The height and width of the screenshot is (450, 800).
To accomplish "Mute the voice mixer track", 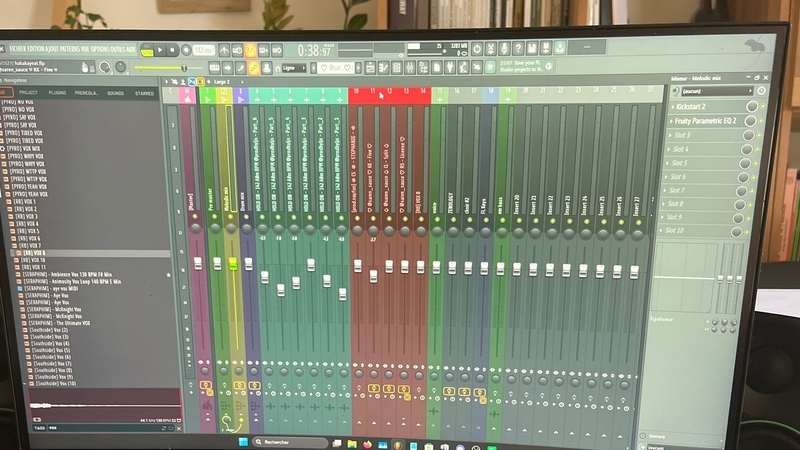I will (437, 220).
